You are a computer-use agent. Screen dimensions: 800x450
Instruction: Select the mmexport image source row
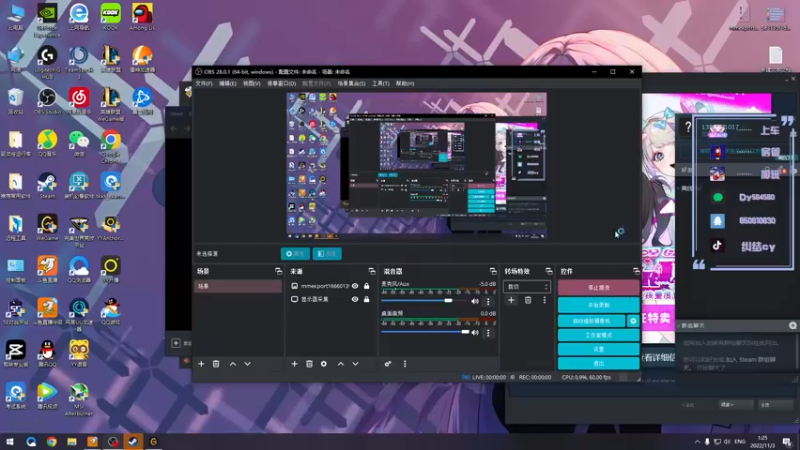point(329,286)
